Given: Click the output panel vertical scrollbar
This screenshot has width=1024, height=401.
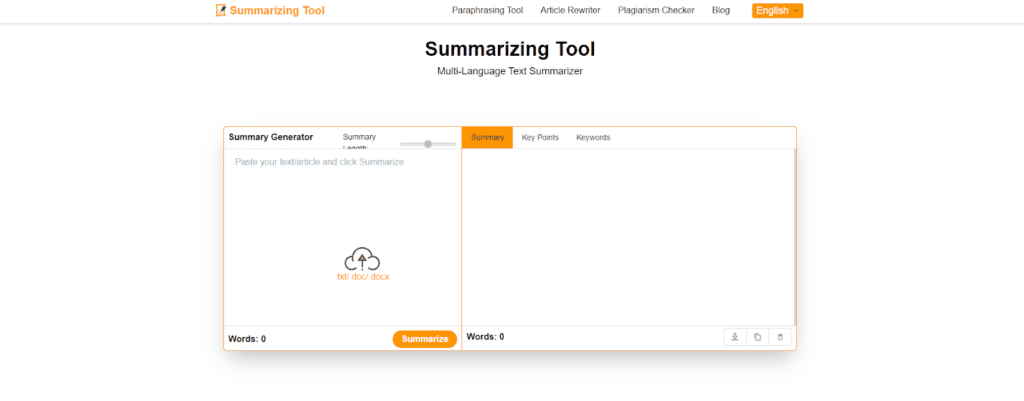Looking at the screenshot, I should (x=795, y=235).
